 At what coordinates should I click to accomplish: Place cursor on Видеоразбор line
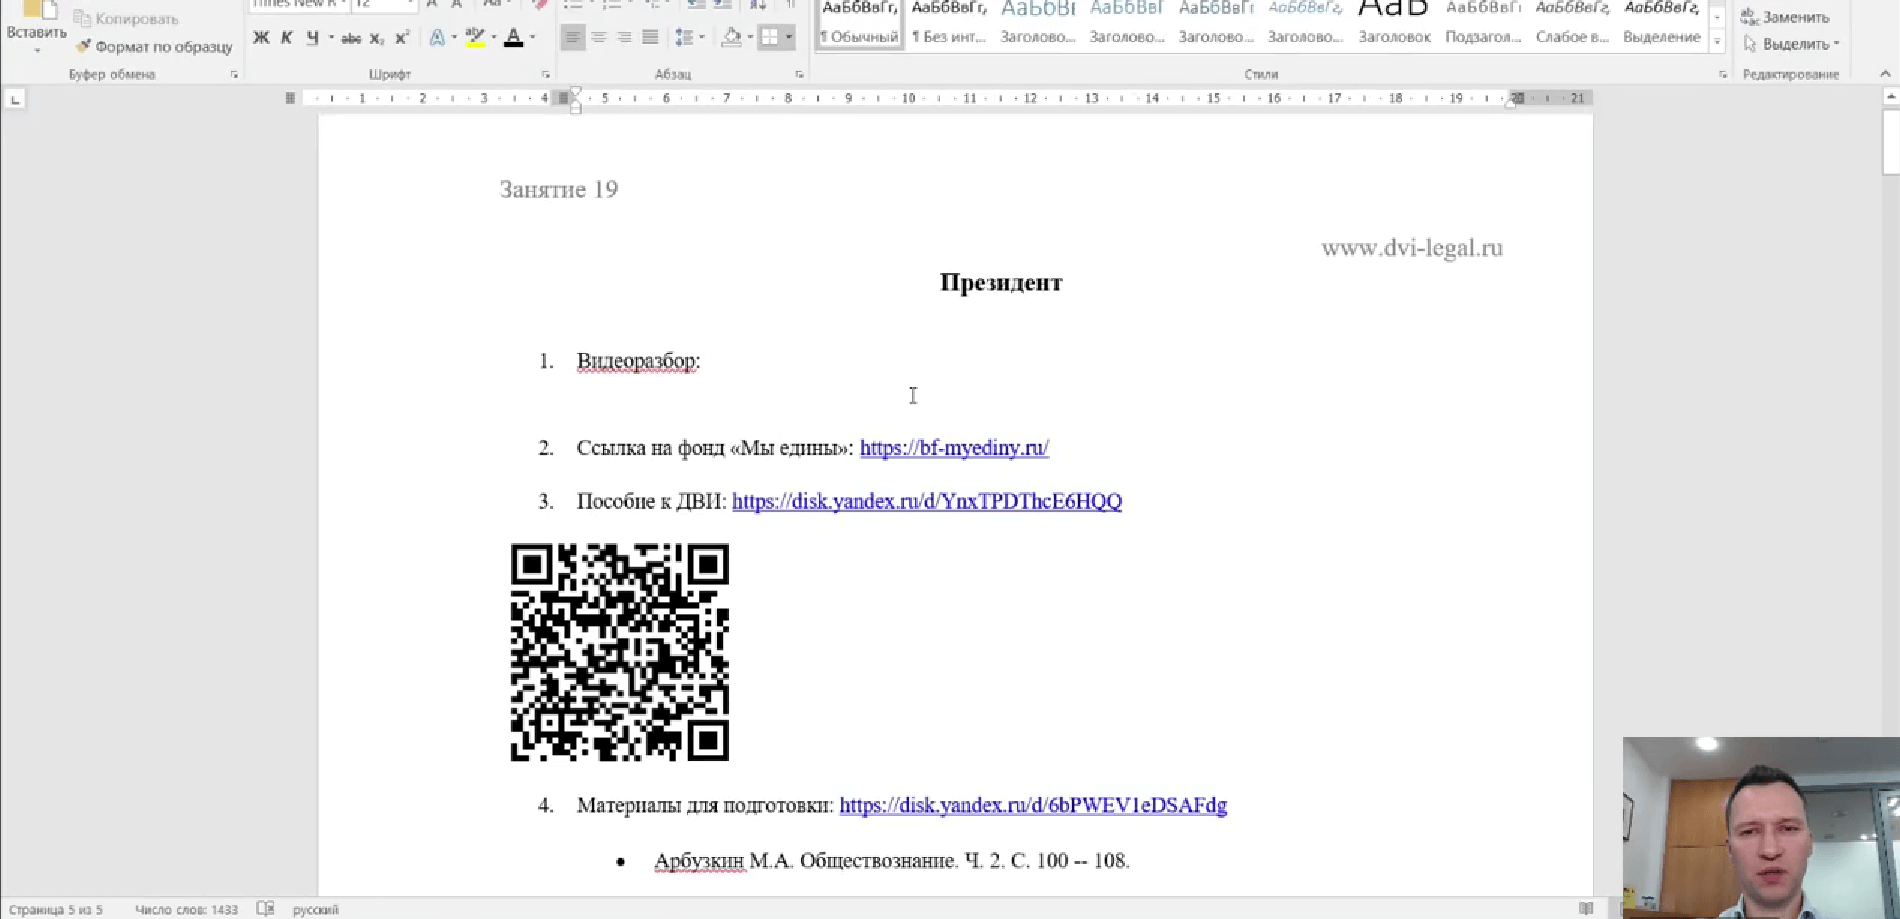coord(638,361)
